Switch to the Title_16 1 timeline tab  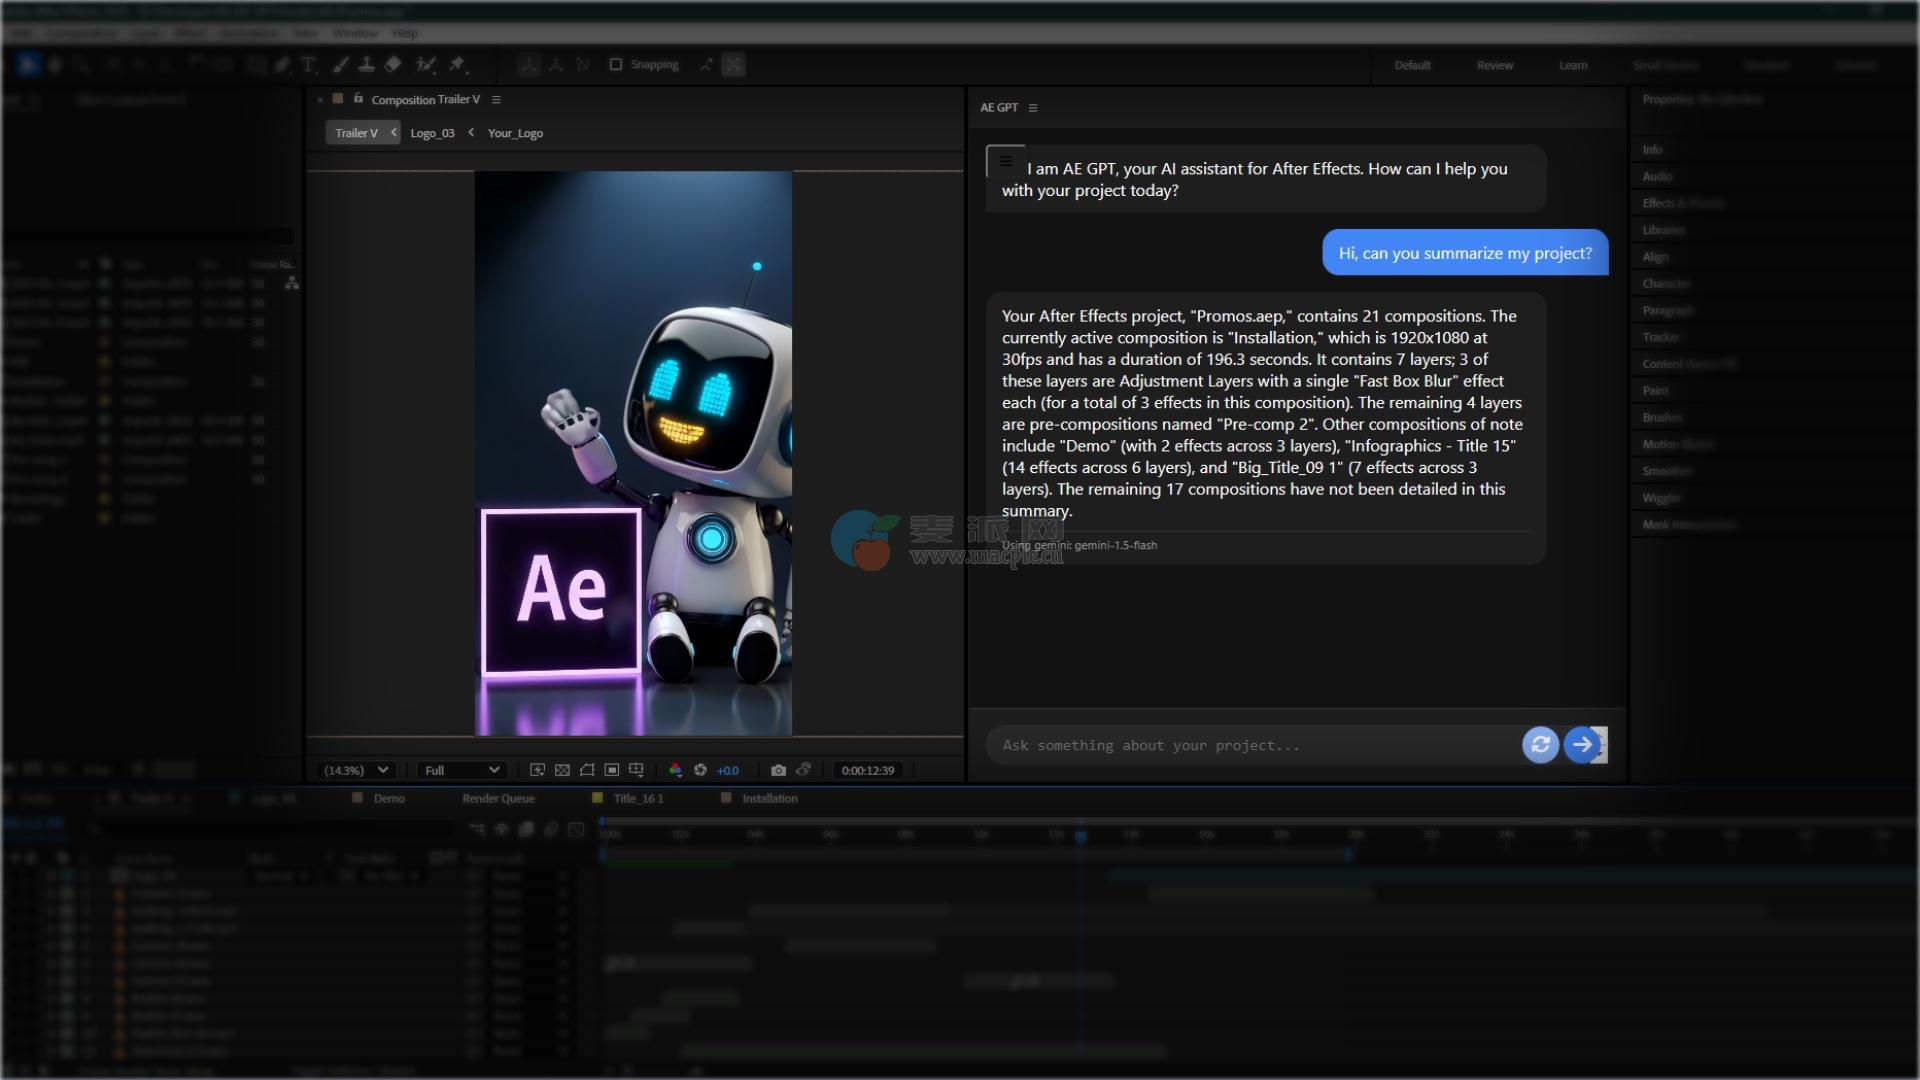click(638, 799)
